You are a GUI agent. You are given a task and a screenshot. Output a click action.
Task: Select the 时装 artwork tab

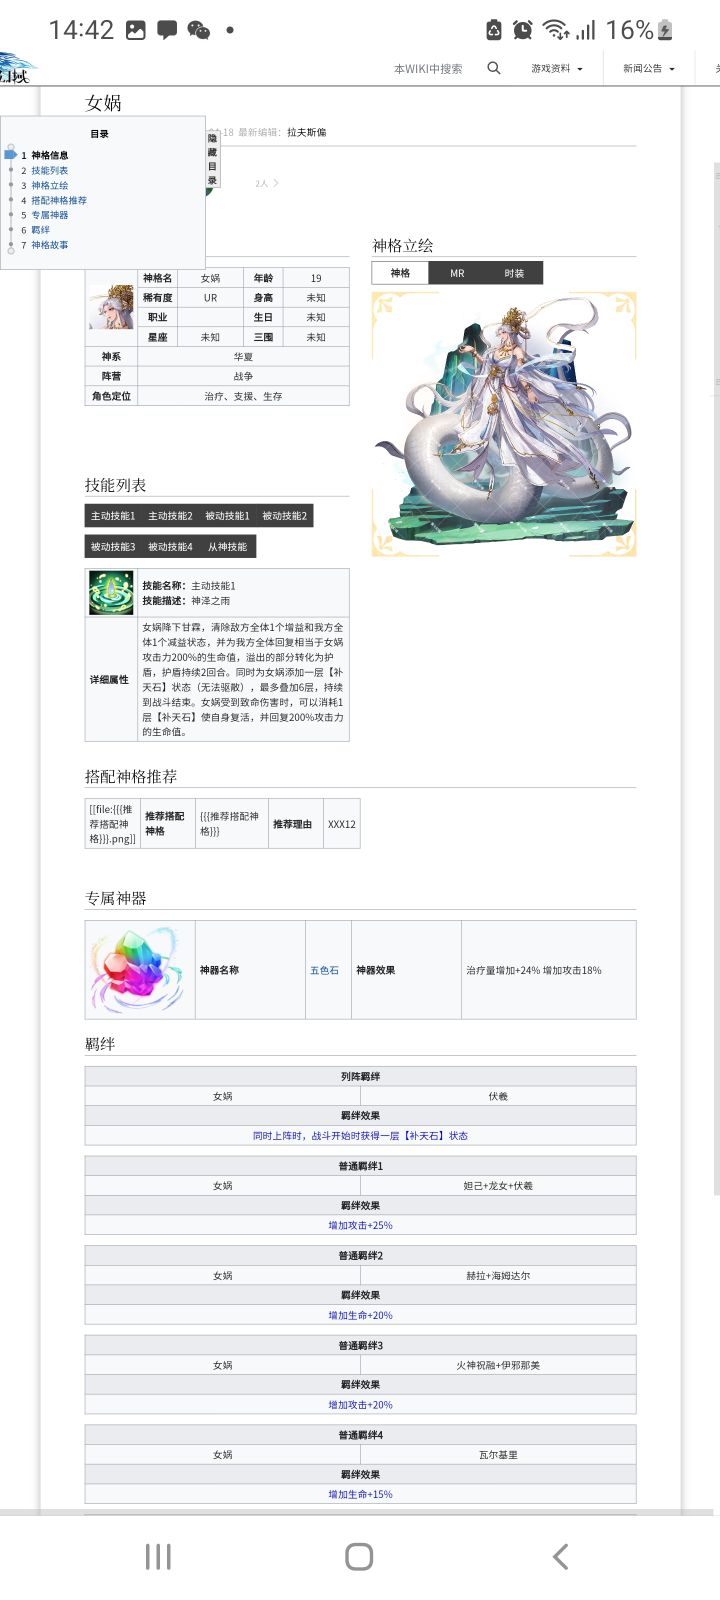click(x=514, y=273)
